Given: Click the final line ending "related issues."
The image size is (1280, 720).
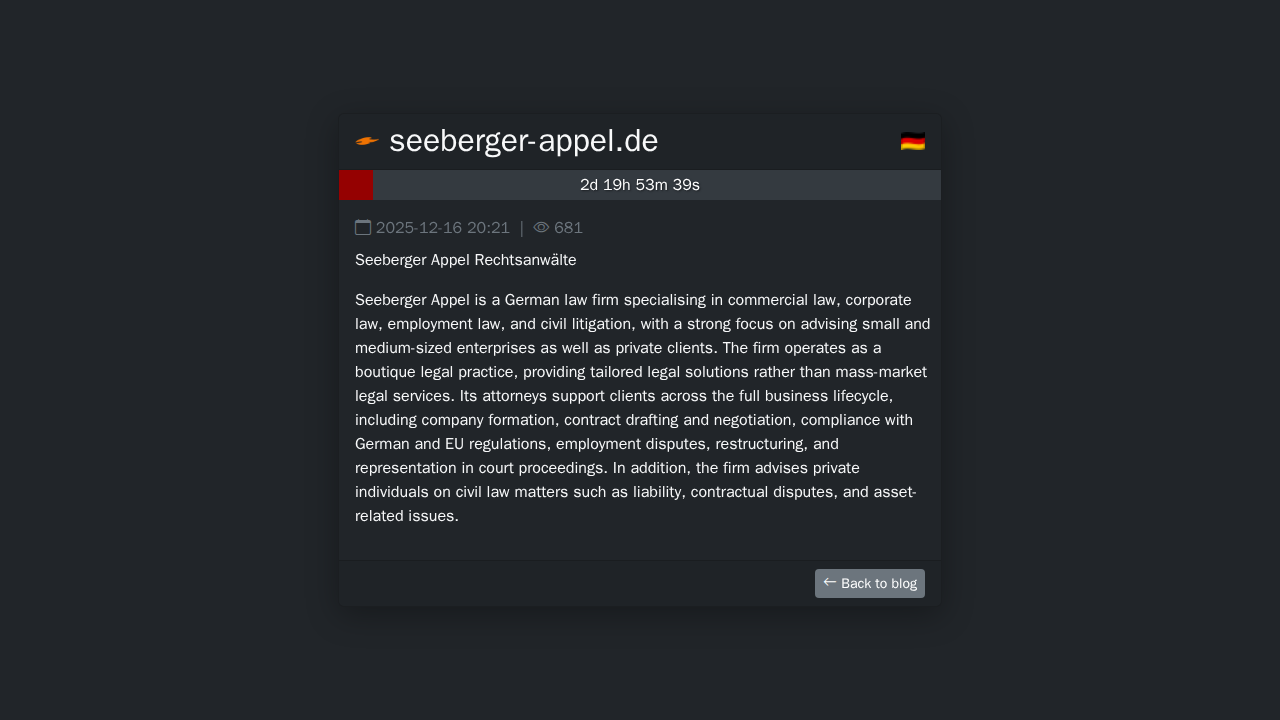Looking at the screenshot, I should [406, 516].
